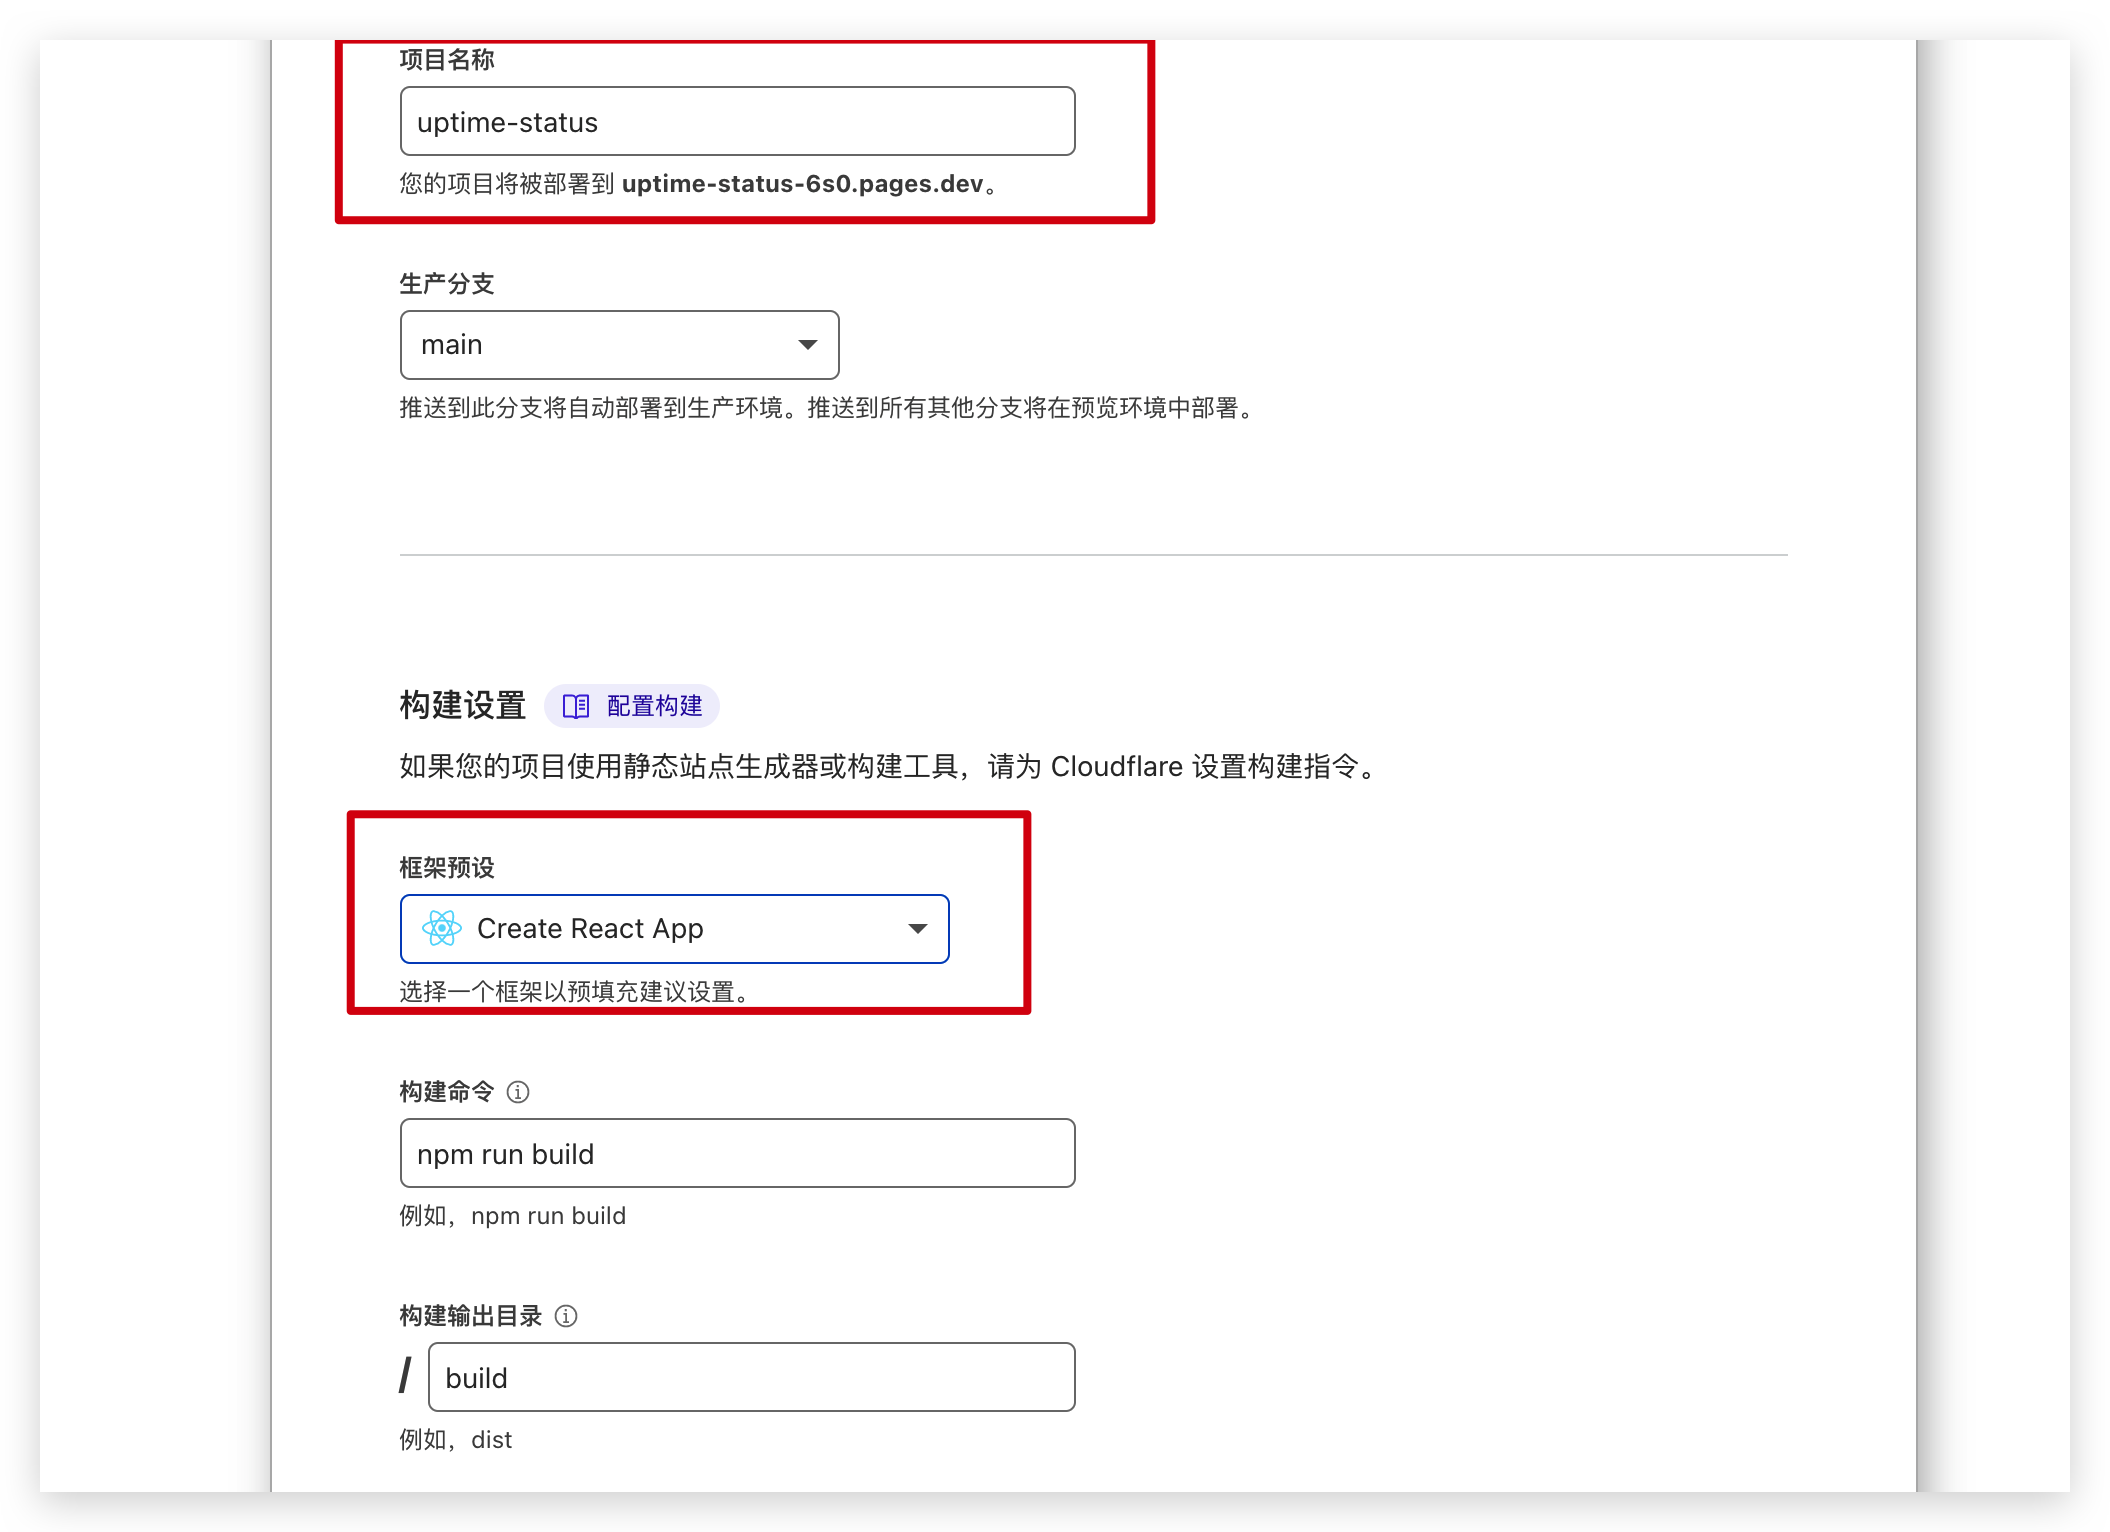The image size is (2110, 1532).
Task: Click info icon next to 构建命令
Action: (518, 1091)
